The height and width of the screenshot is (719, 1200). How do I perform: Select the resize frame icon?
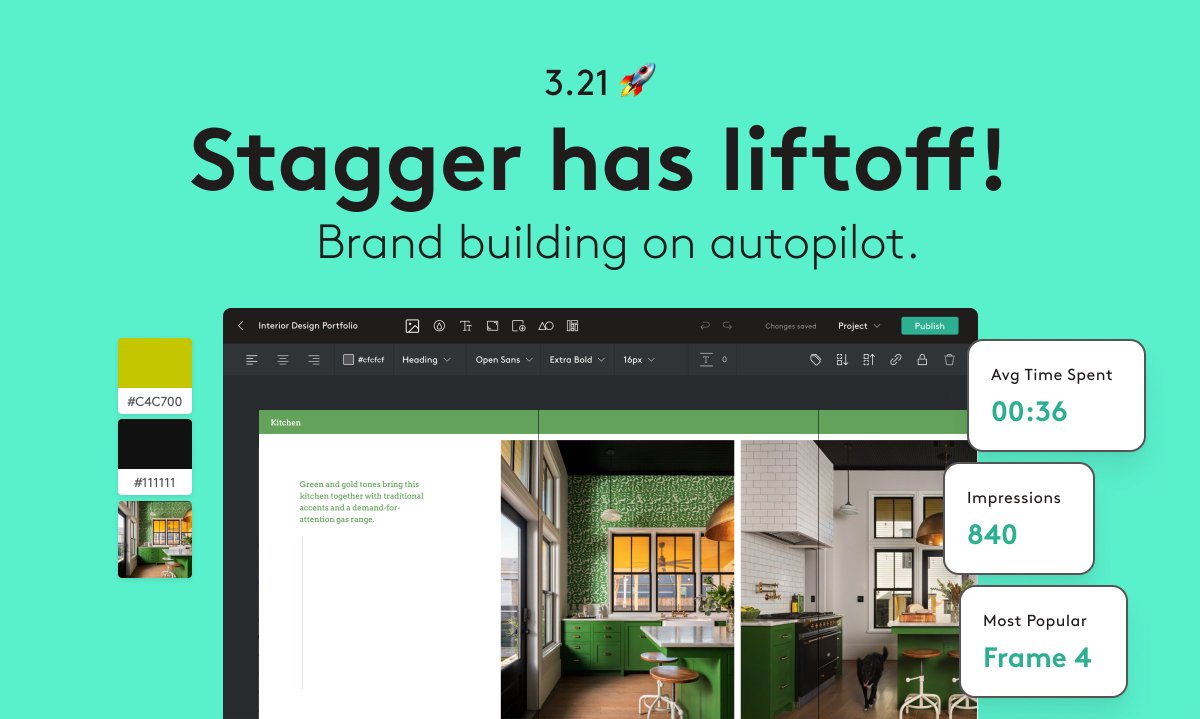click(x=492, y=326)
